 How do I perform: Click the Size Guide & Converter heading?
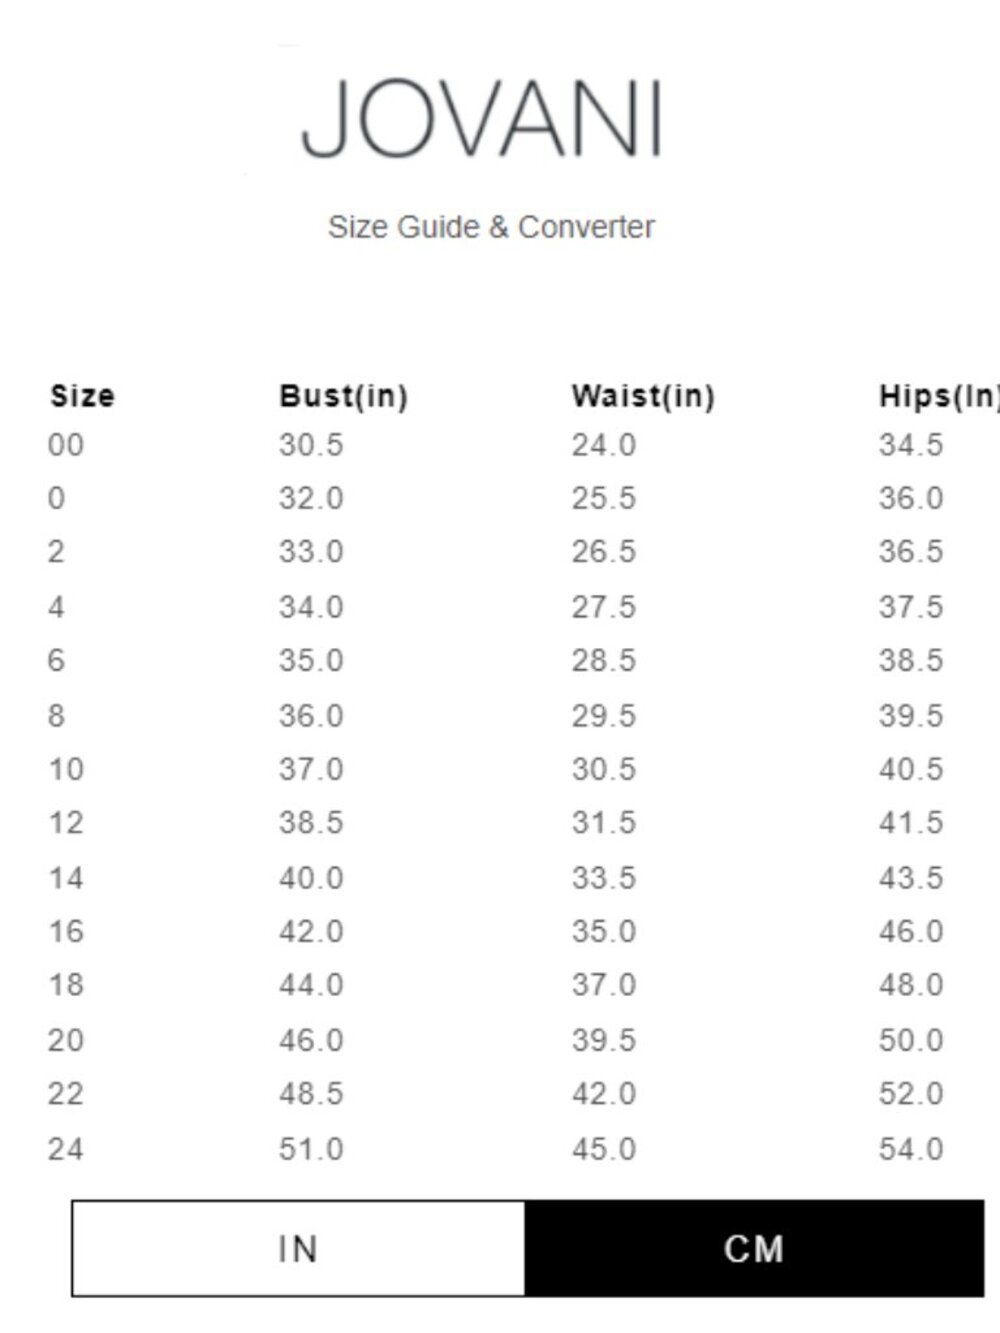pos(491,227)
